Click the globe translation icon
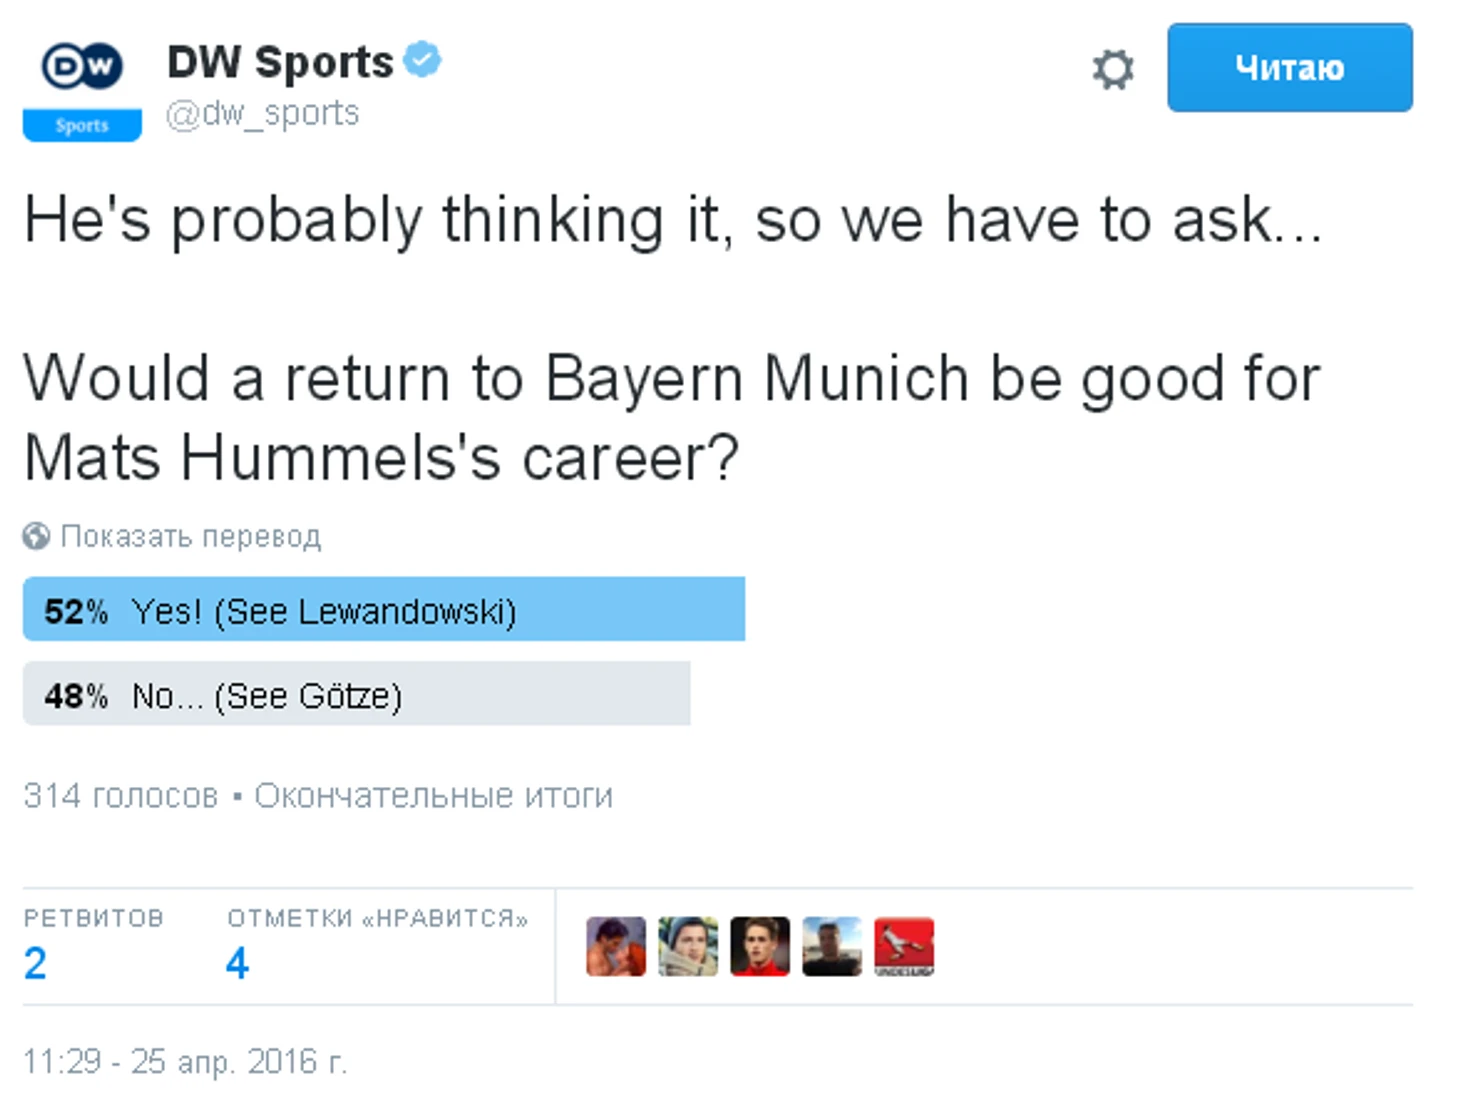 [x=36, y=537]
